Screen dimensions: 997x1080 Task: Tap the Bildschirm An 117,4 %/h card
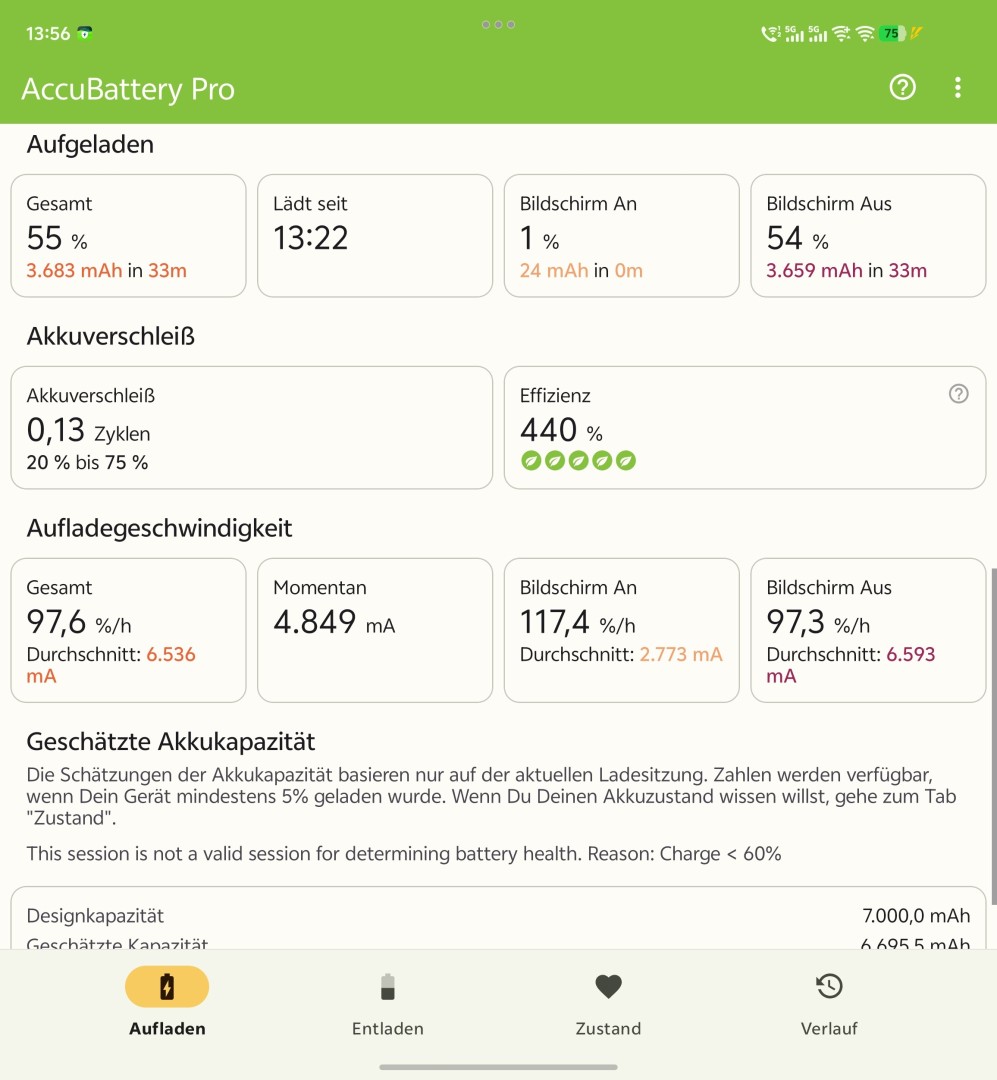(x=621, y=630)
